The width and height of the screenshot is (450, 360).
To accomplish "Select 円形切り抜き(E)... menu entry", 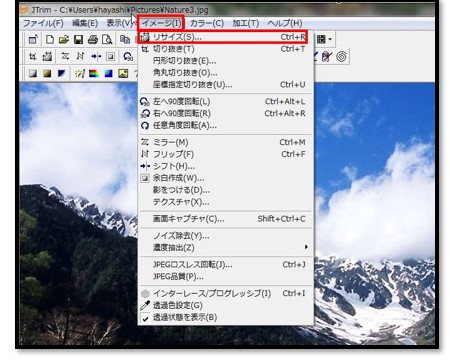I will [x=226, y=61].
